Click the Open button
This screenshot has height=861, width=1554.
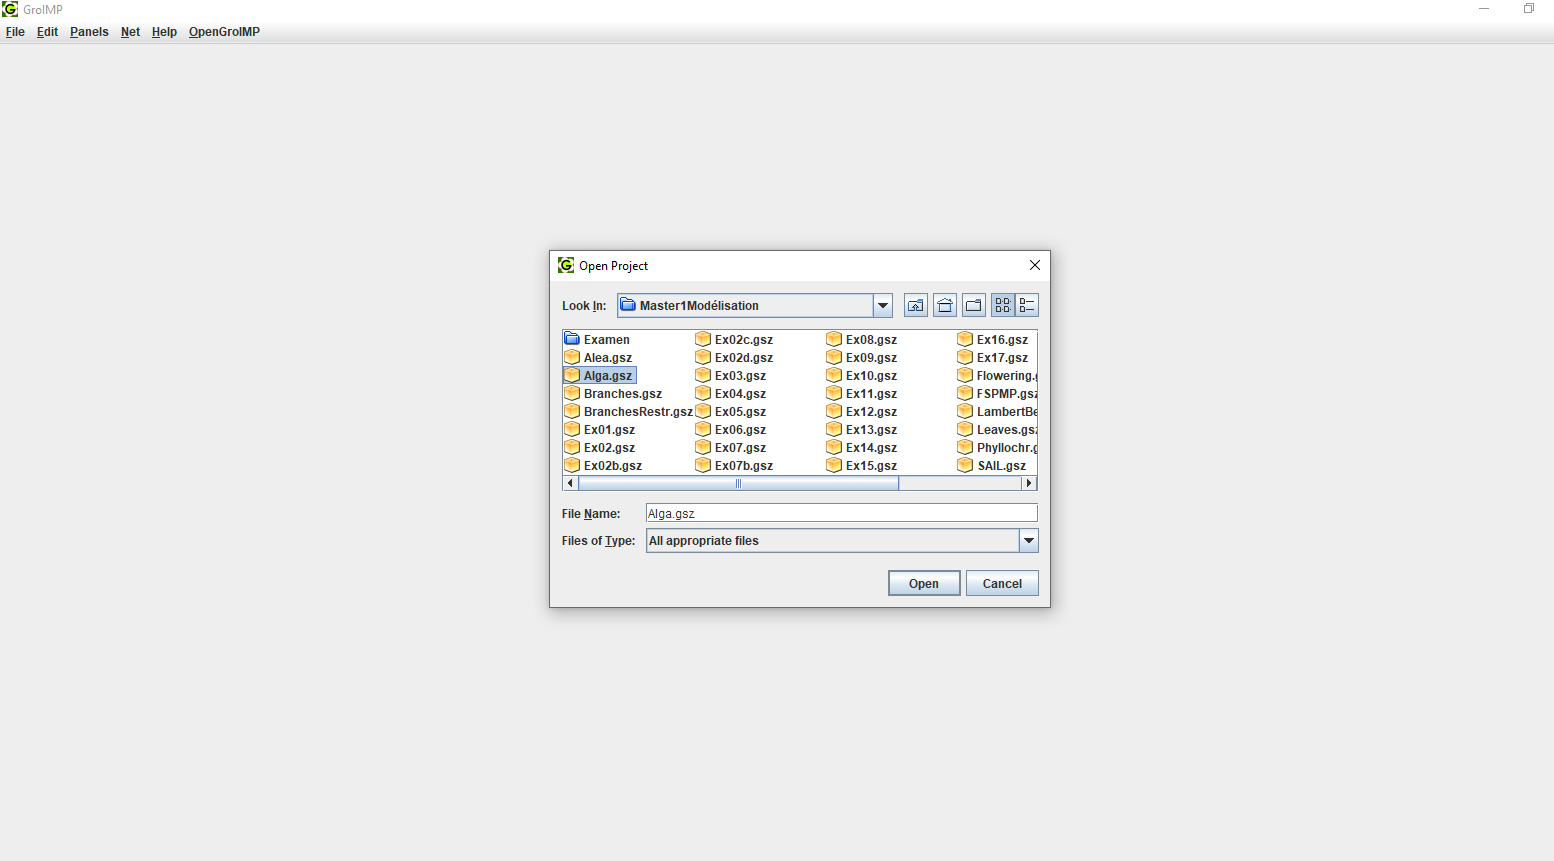pos(923,584)
